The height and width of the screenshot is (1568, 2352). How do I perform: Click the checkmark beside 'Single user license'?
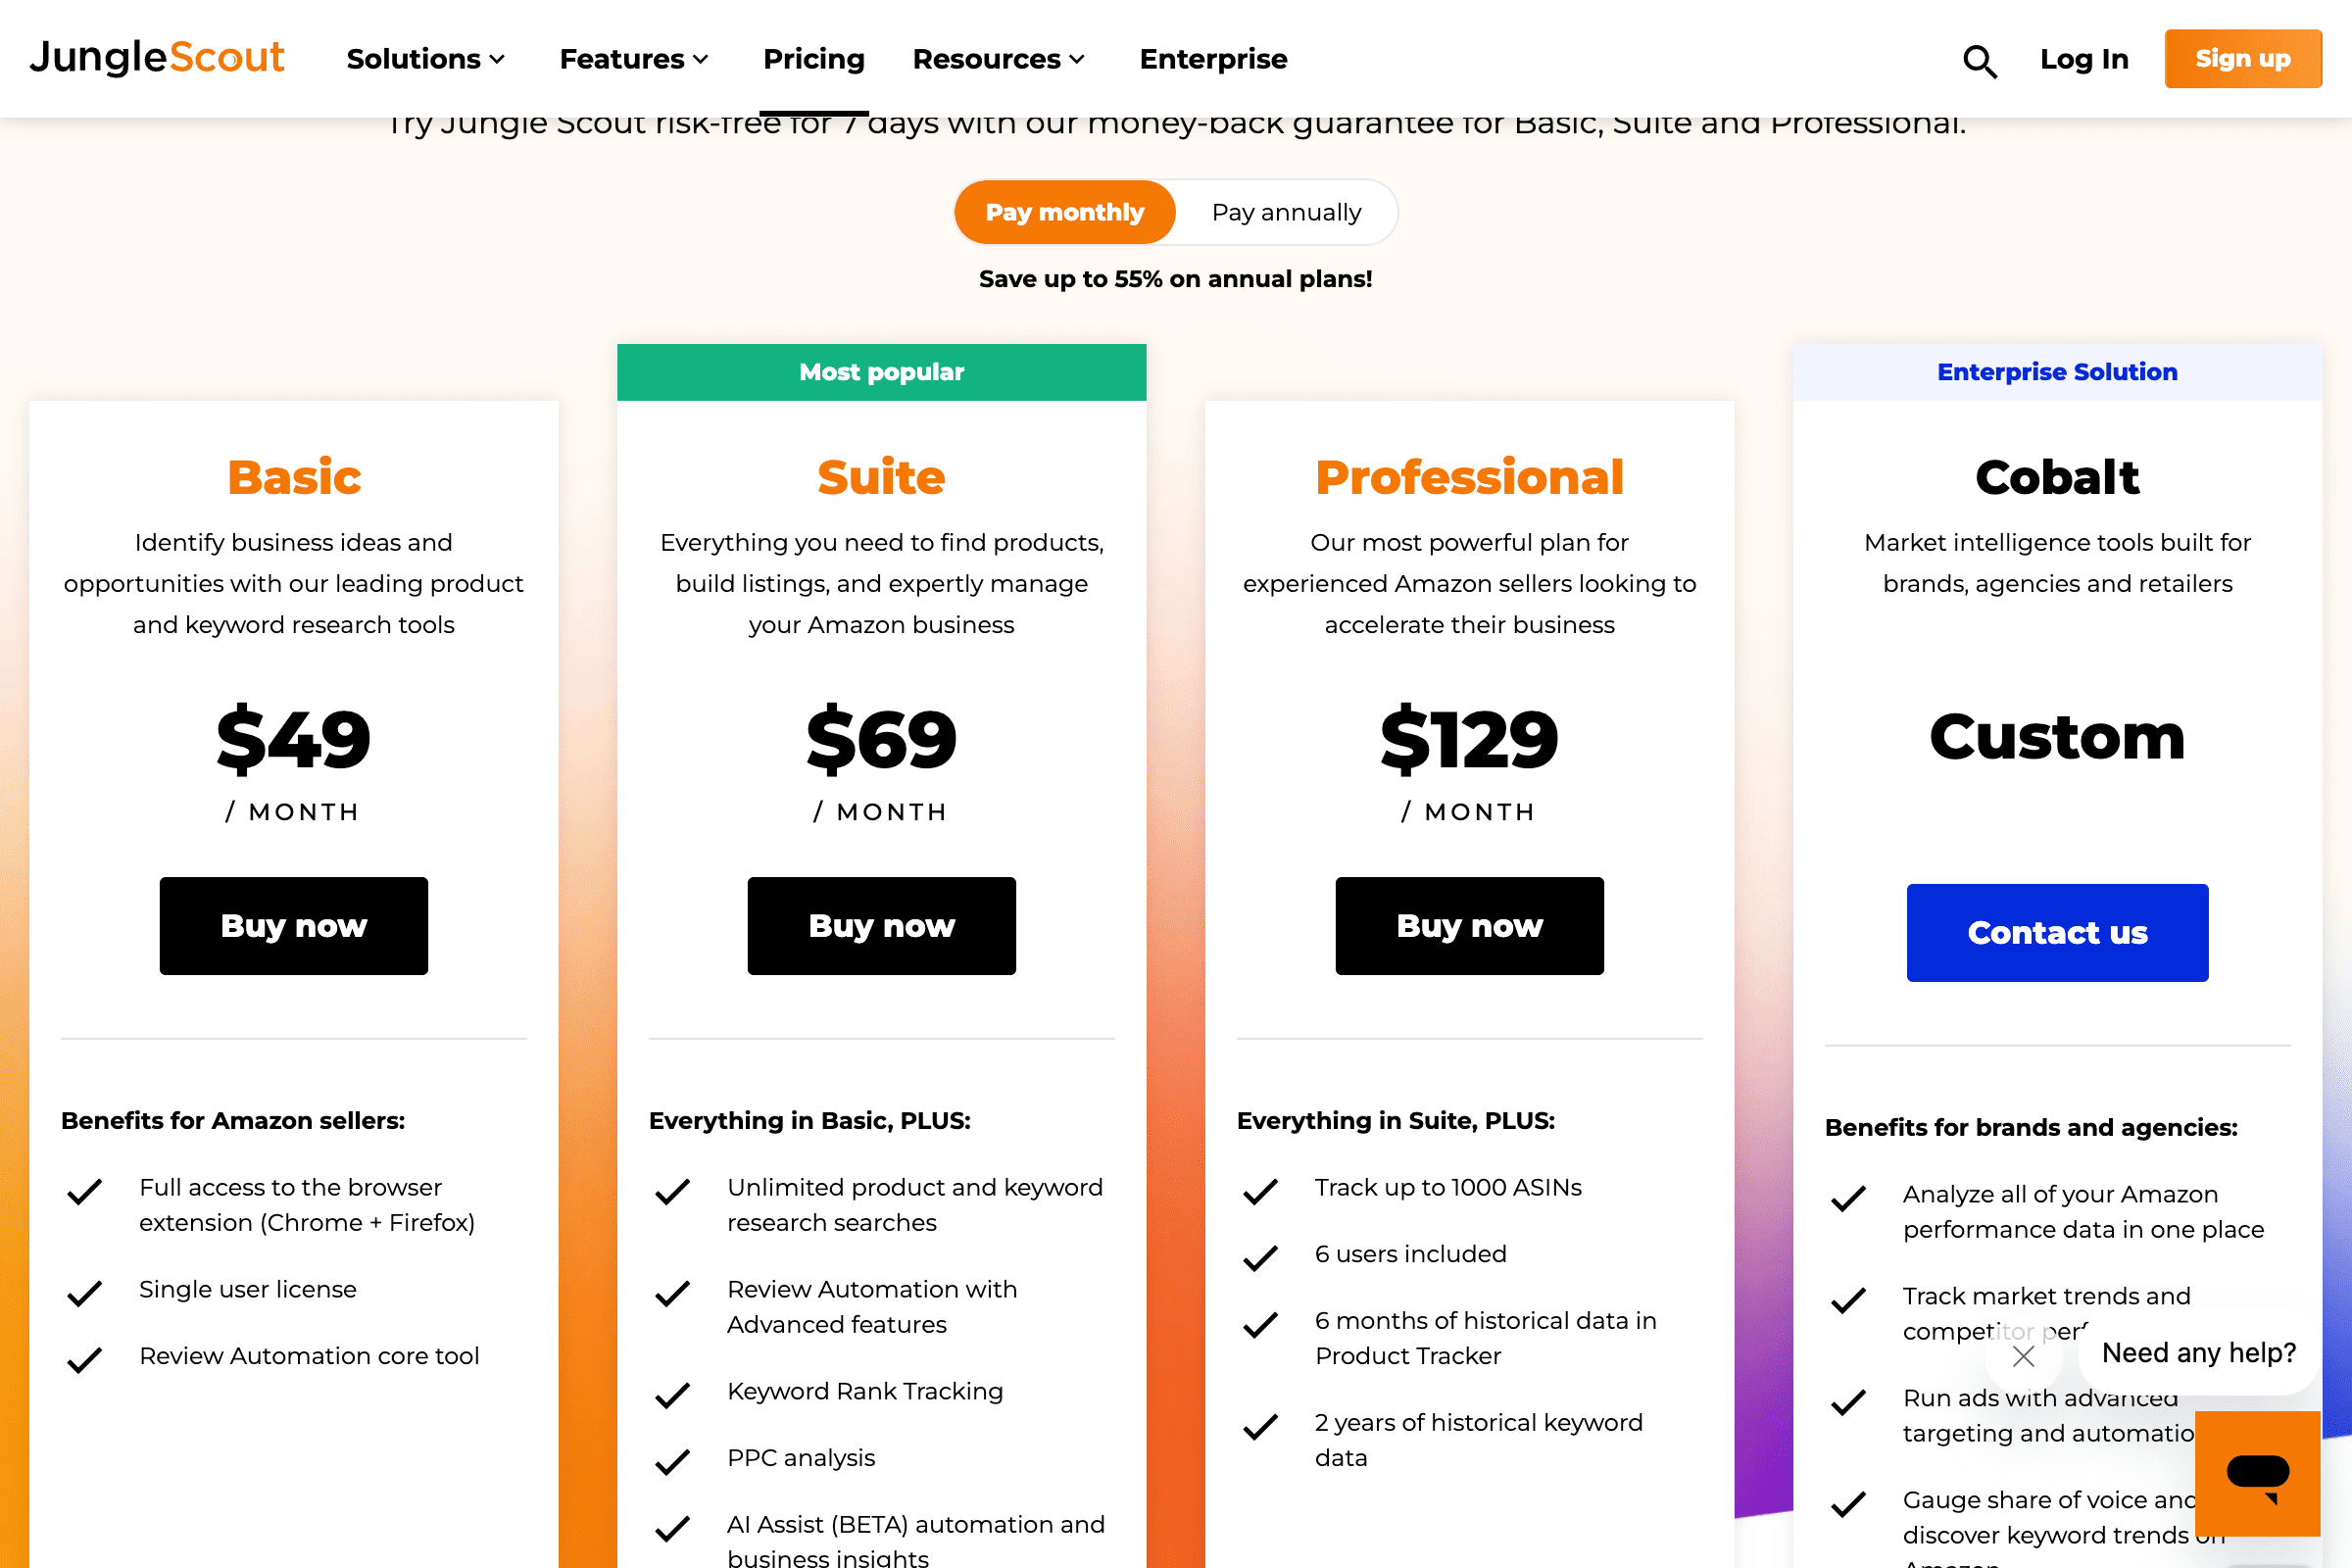[84, 1293]
